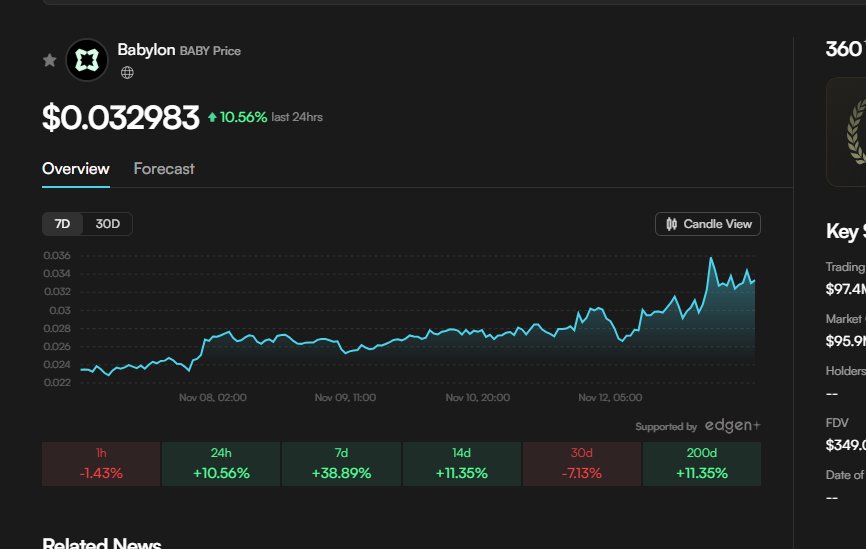Click the Babylon coin logo
Viewport: 866px width, 549px height.
[87, 60]
